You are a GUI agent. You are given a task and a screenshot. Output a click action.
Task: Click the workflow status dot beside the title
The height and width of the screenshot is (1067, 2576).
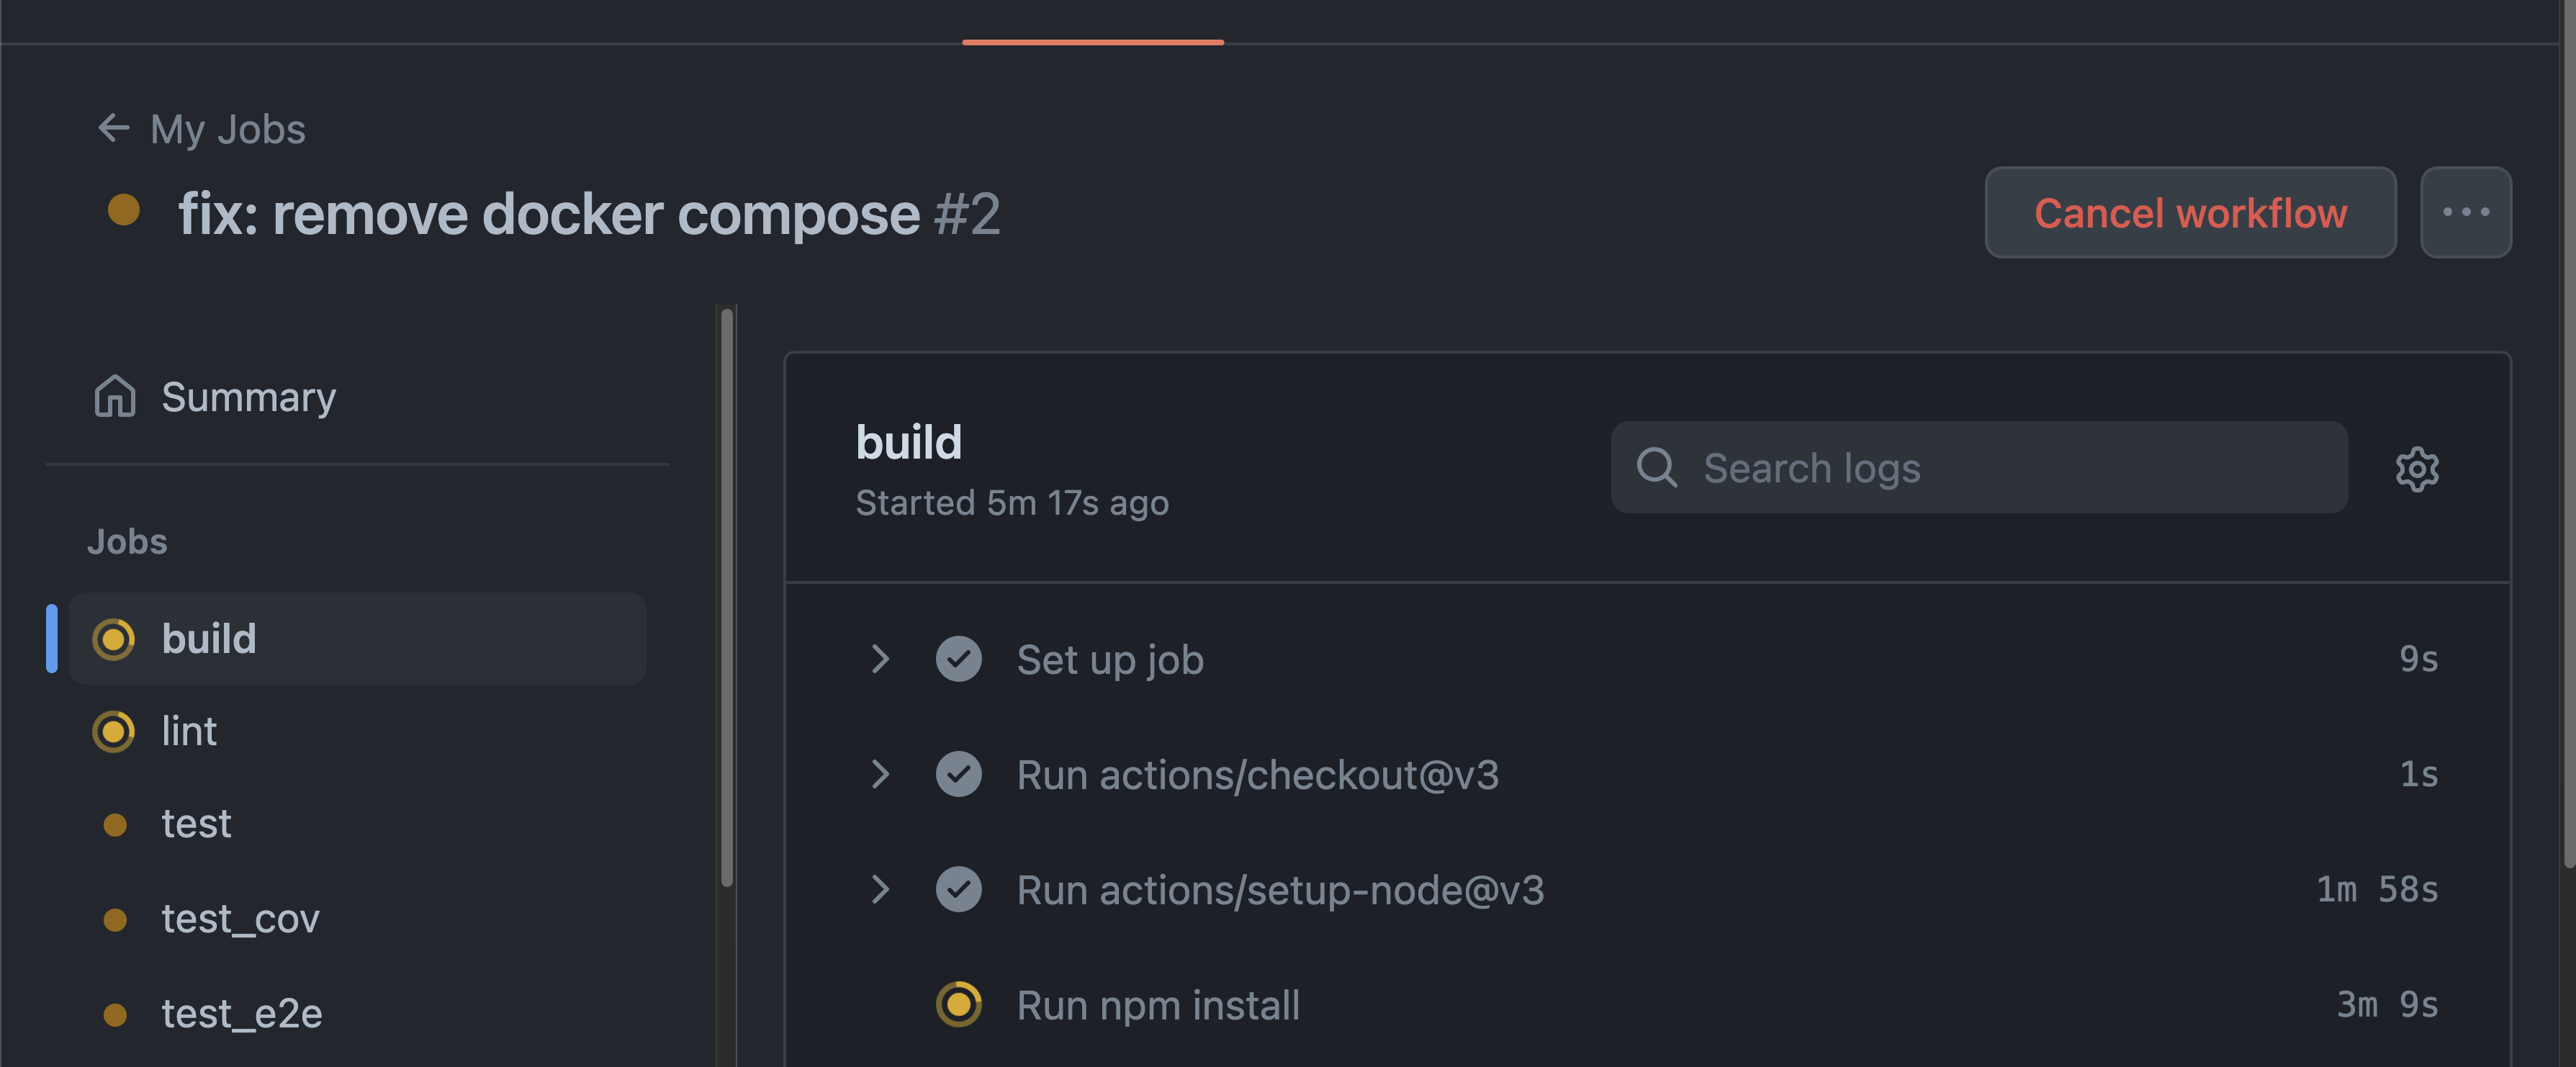(123, 211)
